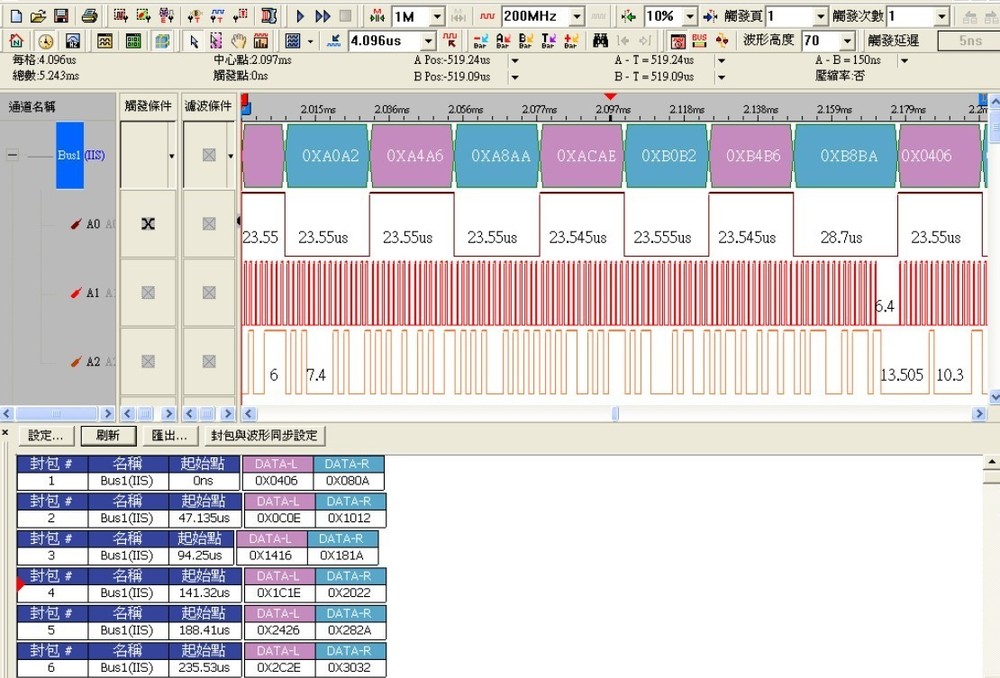Show the binary listing display mode icon
The width and height of the screenshot is (1000, 678).
[x=133, y=41]
